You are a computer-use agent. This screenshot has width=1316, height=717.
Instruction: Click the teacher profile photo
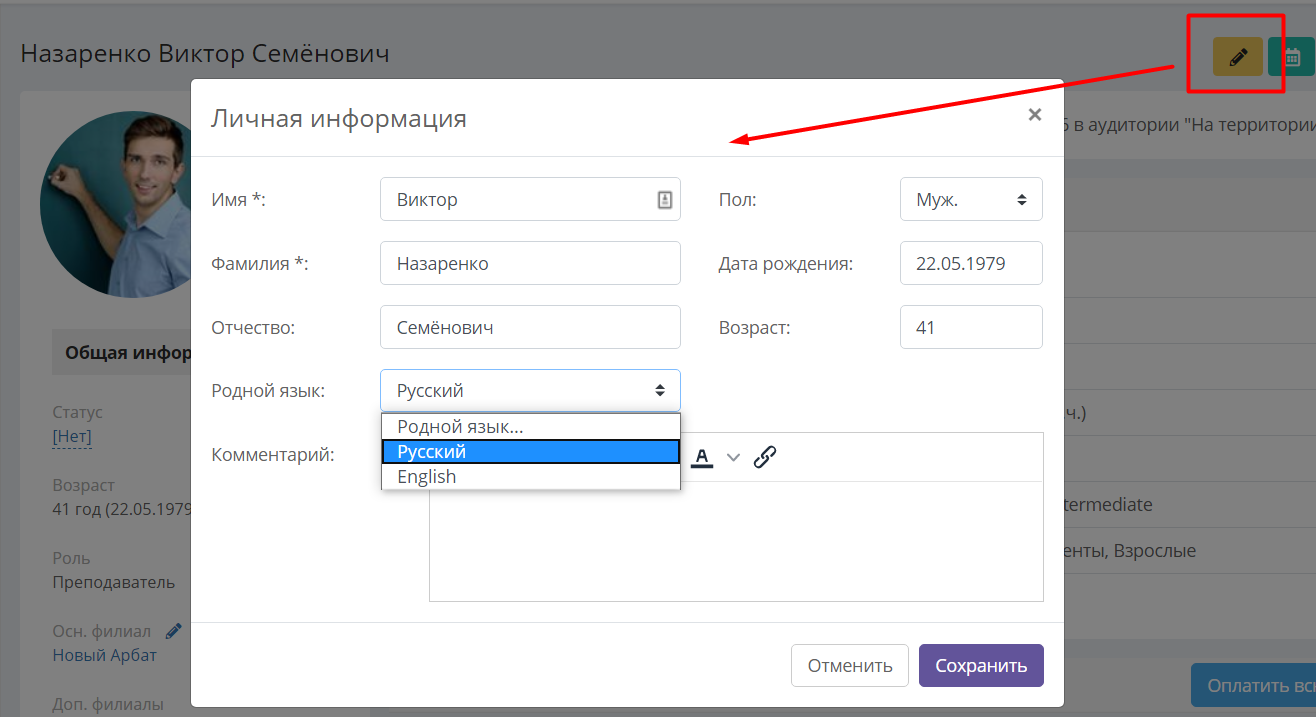point(116,204)
